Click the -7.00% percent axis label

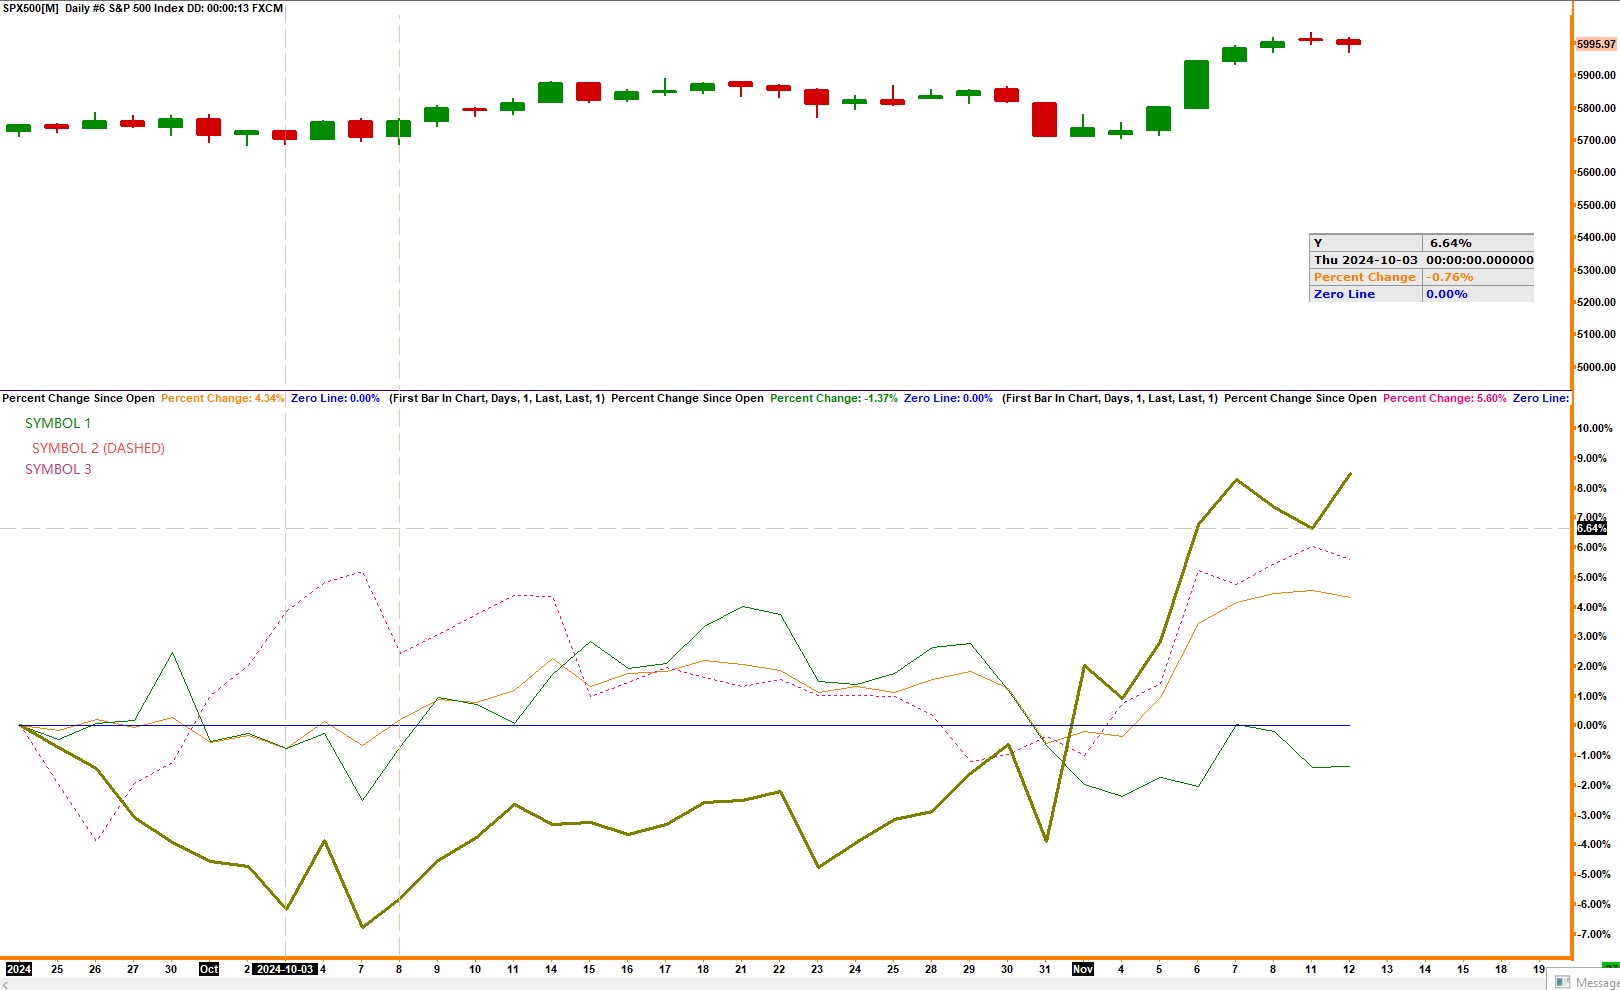coord(1594,934)
